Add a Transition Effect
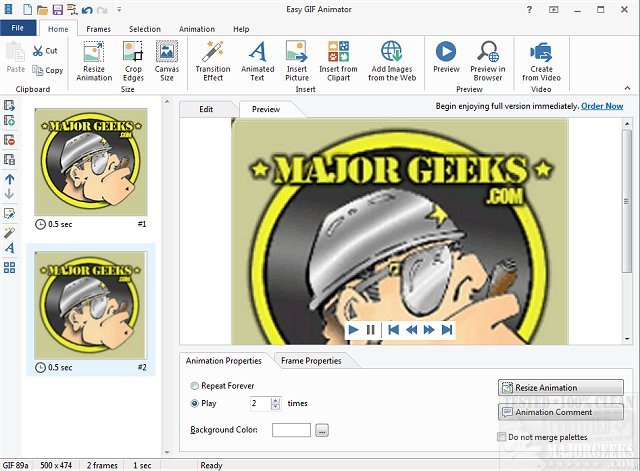The image size is (640, 471). point(213,61)
